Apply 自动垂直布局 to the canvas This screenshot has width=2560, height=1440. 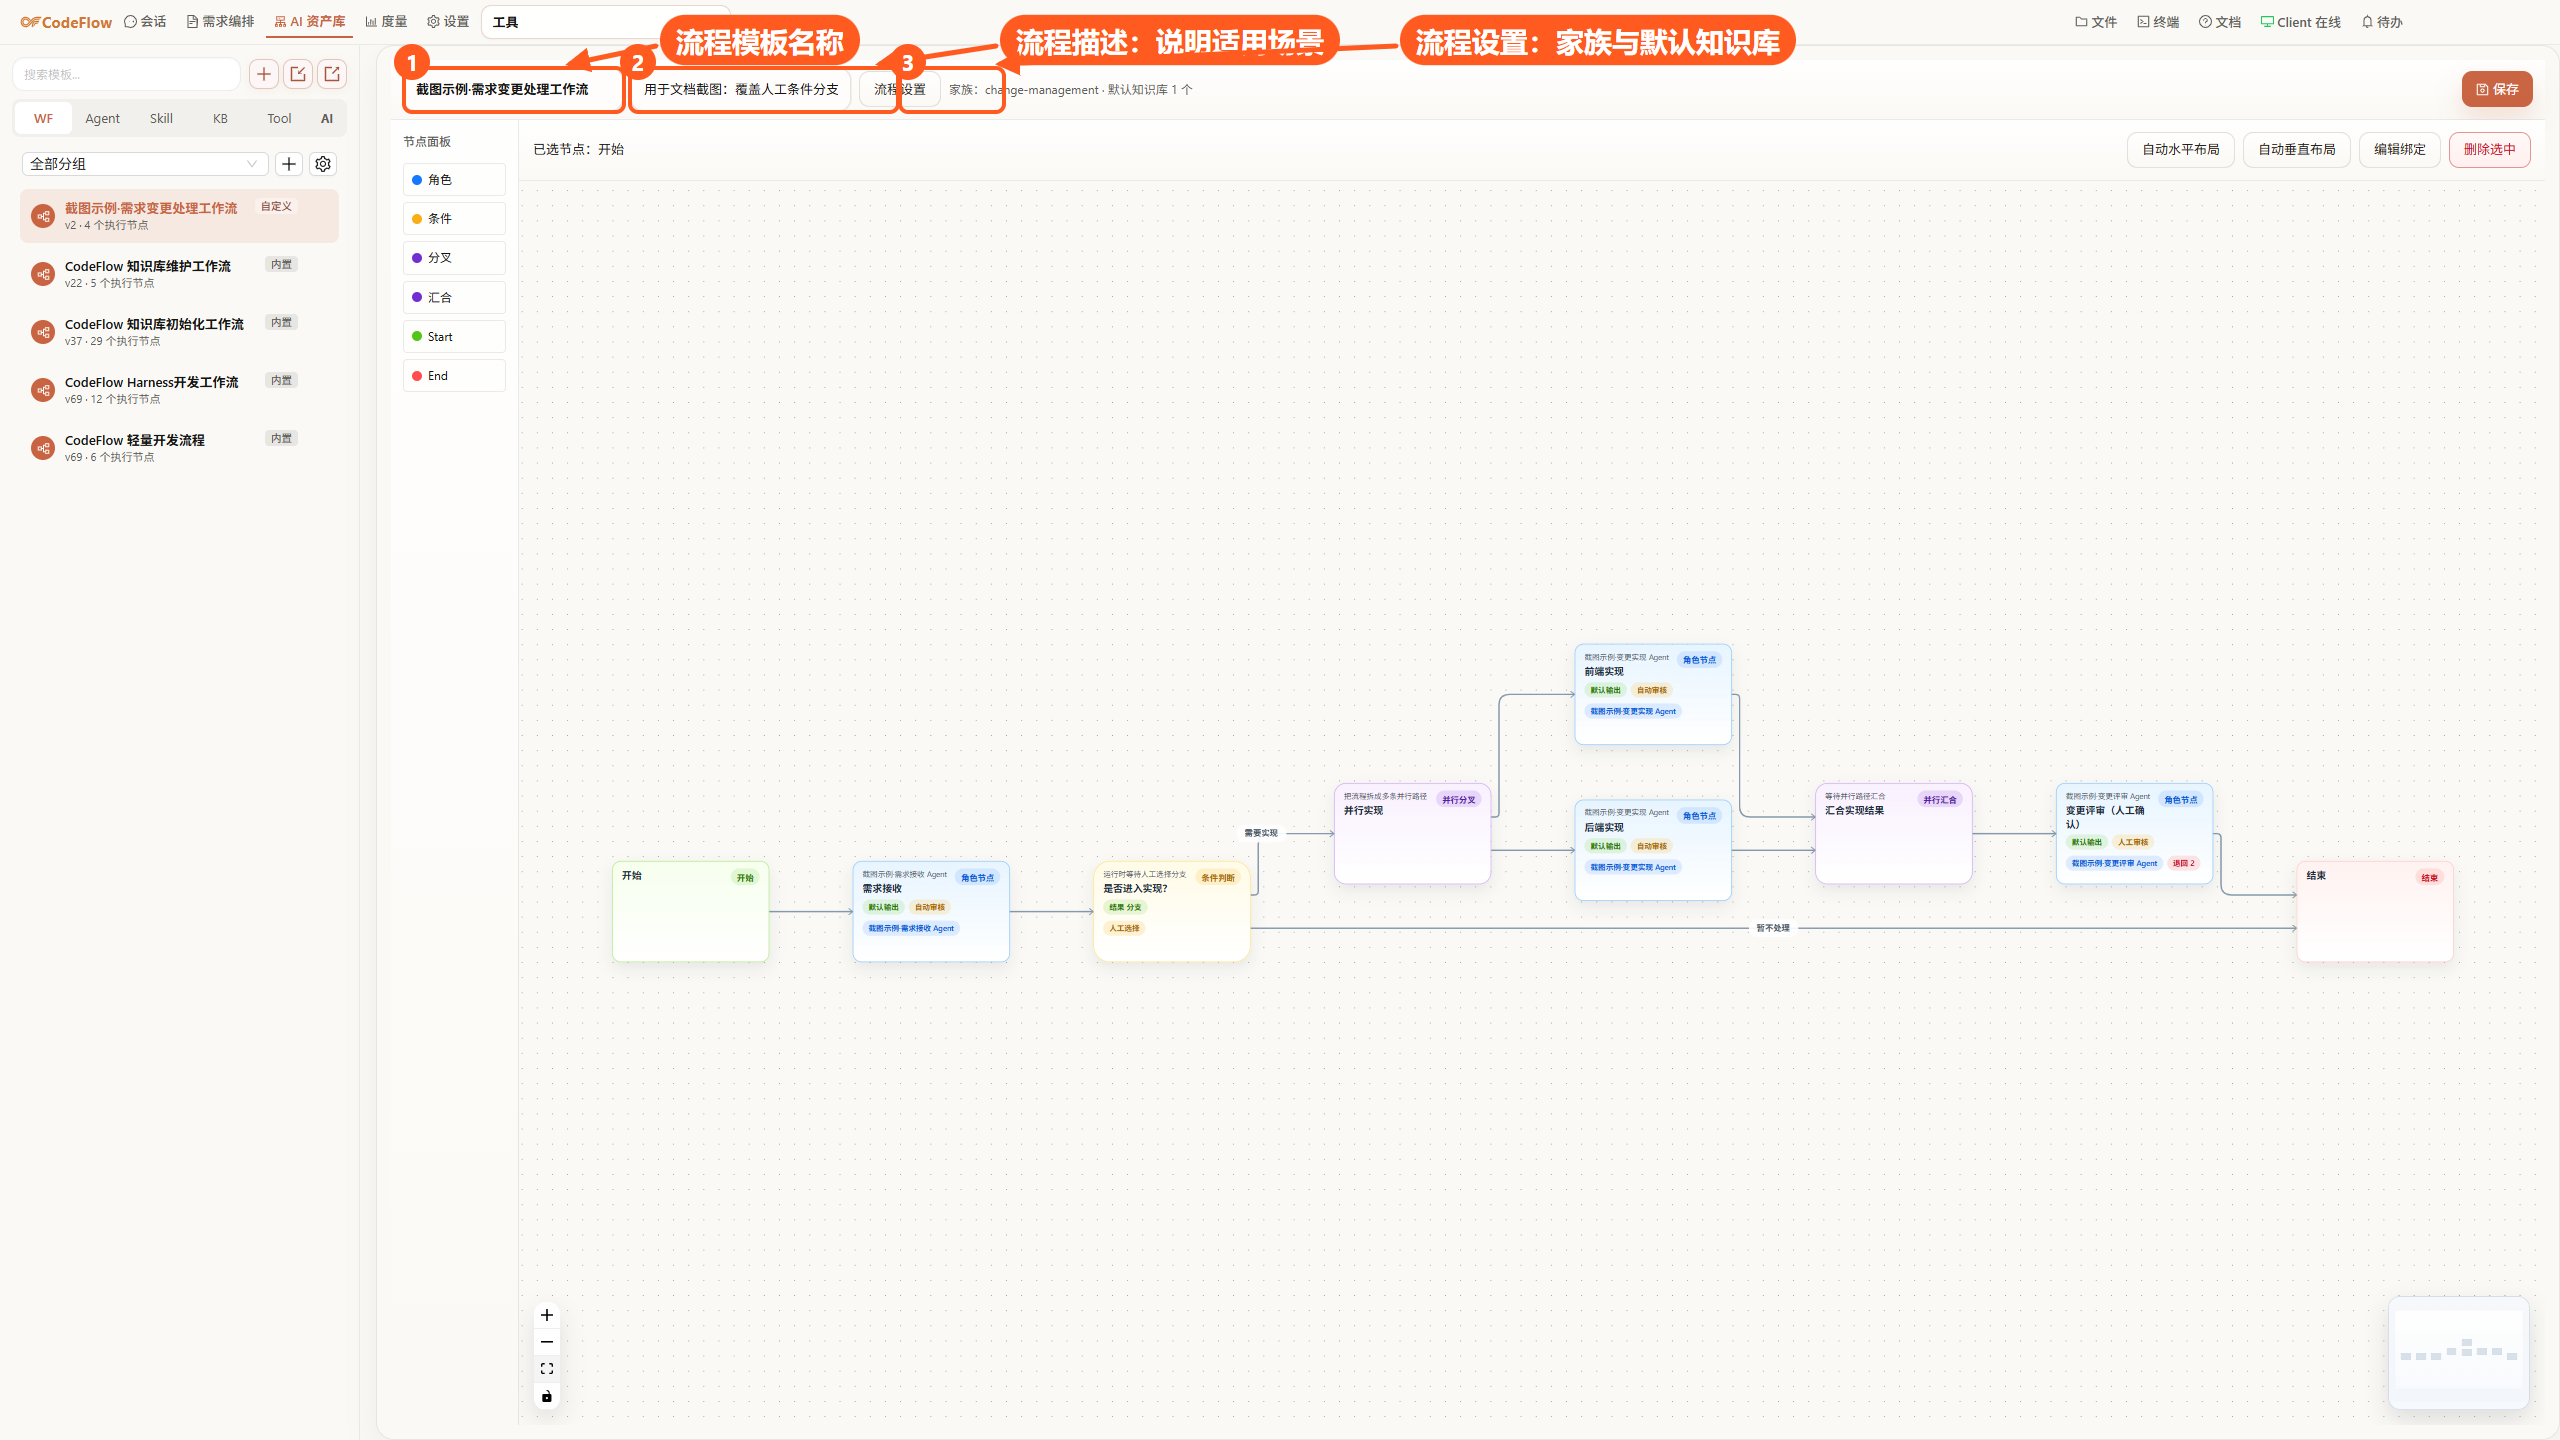[x=2296, y=150]
